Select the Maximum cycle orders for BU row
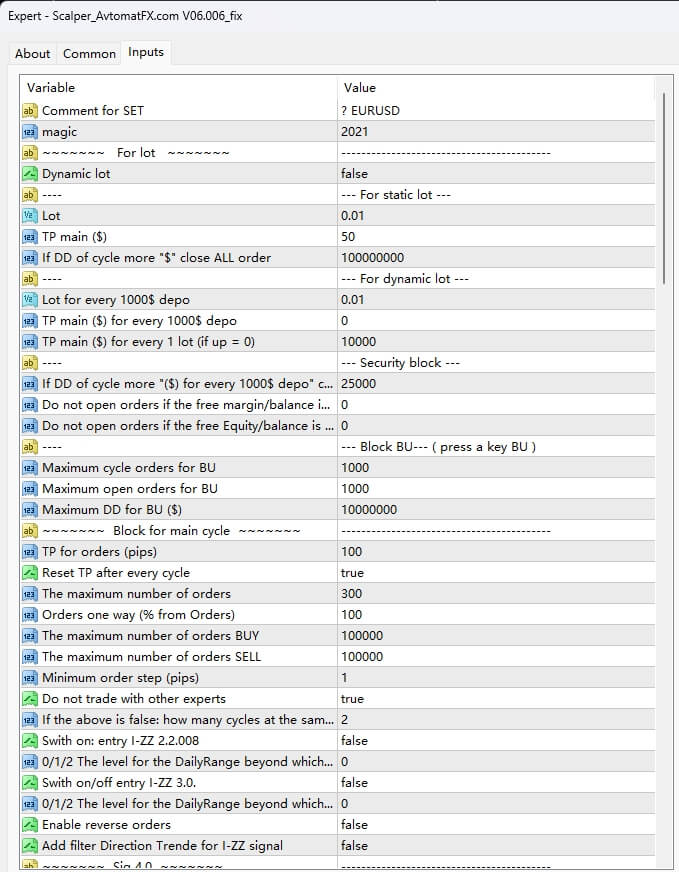Image resolution: width=679 pixels, height=872 pixels. click(x=338, y=468)
